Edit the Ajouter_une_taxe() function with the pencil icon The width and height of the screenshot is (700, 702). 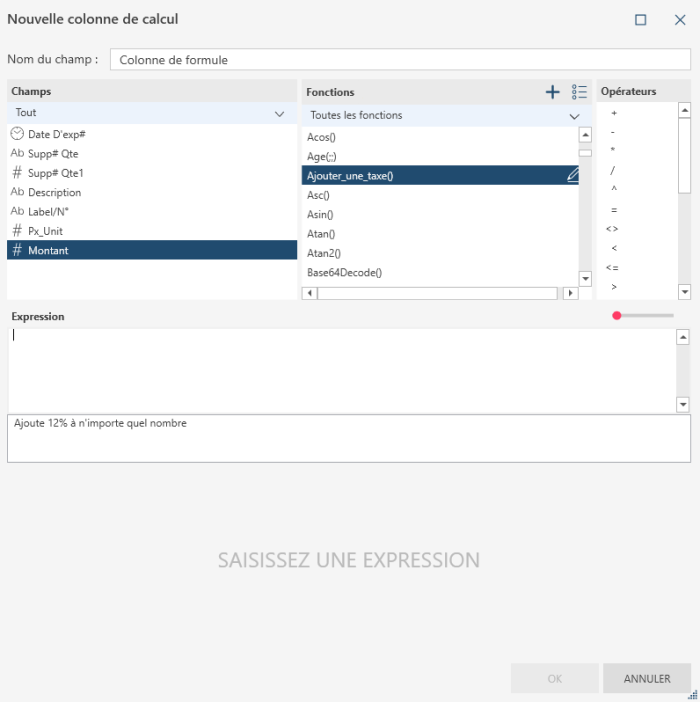[572, 175]
